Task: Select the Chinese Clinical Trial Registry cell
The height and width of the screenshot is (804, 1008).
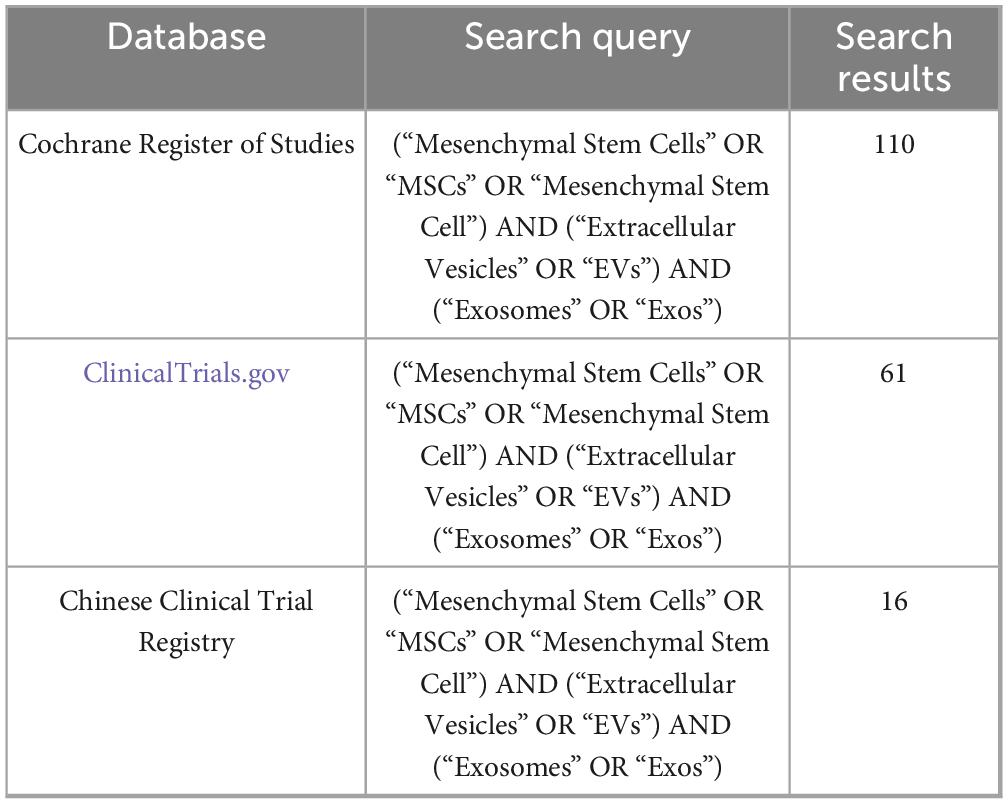Action: 186,621
